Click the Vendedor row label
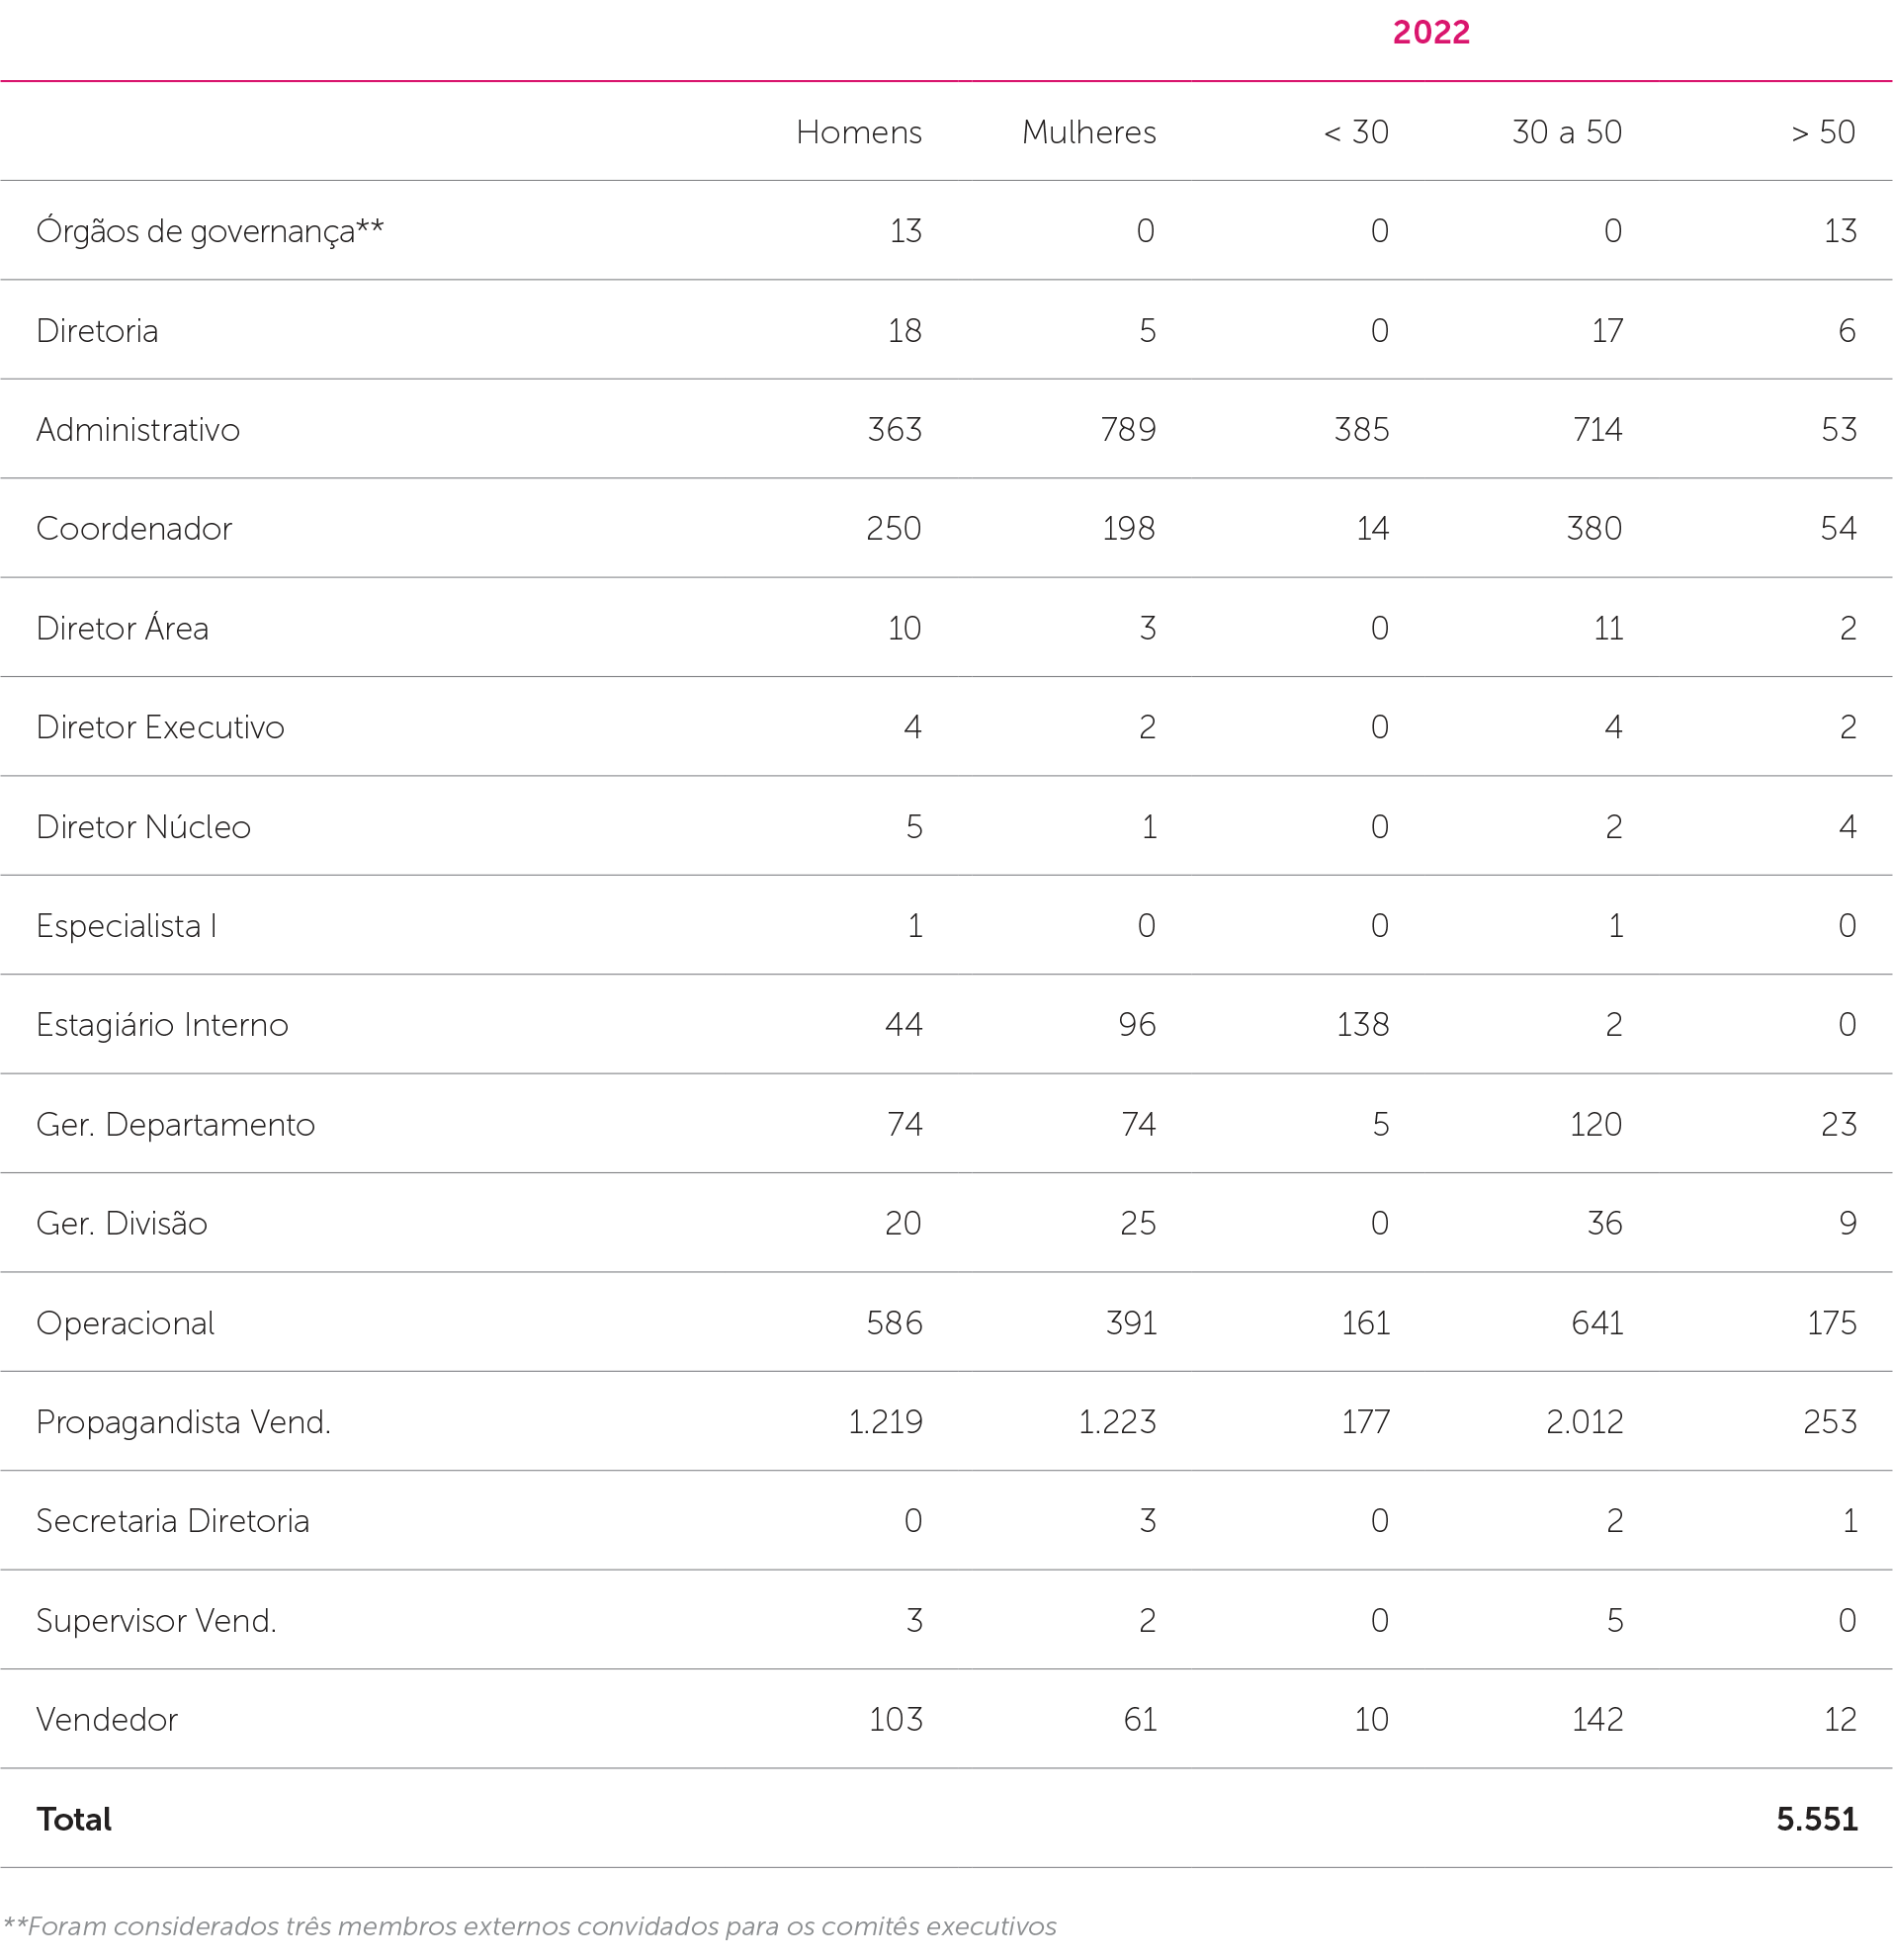Screen dimensions: 1893x1960 point(107,1720)
